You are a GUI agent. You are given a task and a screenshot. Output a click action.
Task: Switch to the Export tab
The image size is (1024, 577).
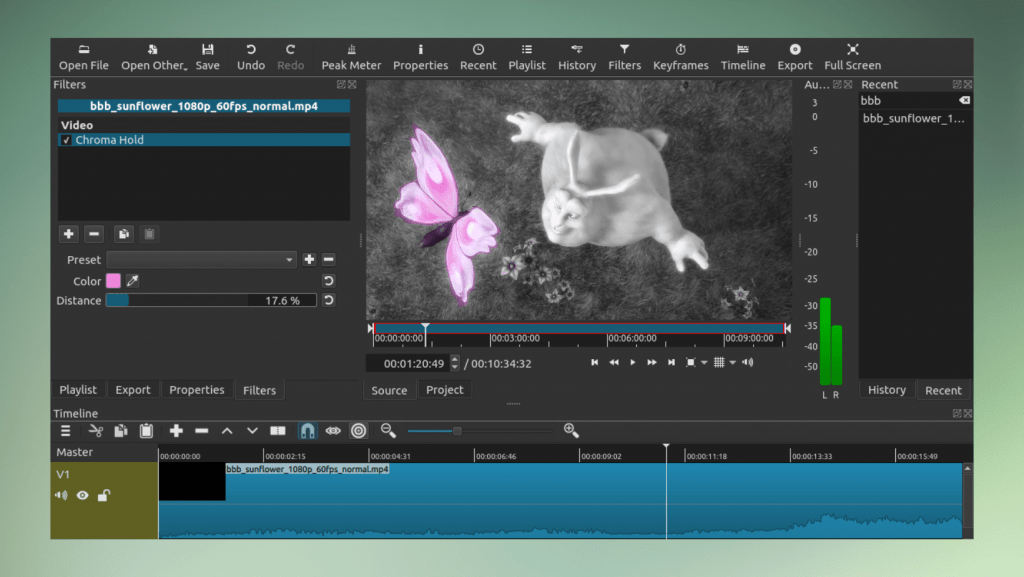coord(133,390)
